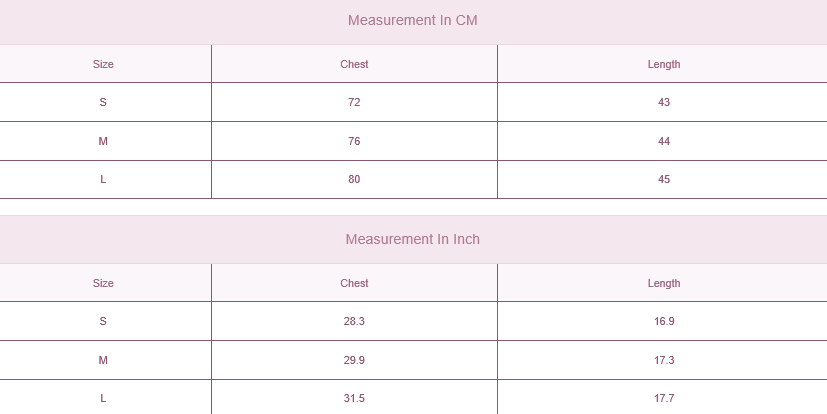Click the 28.3 inch chest cell

[x=354, y=322]
